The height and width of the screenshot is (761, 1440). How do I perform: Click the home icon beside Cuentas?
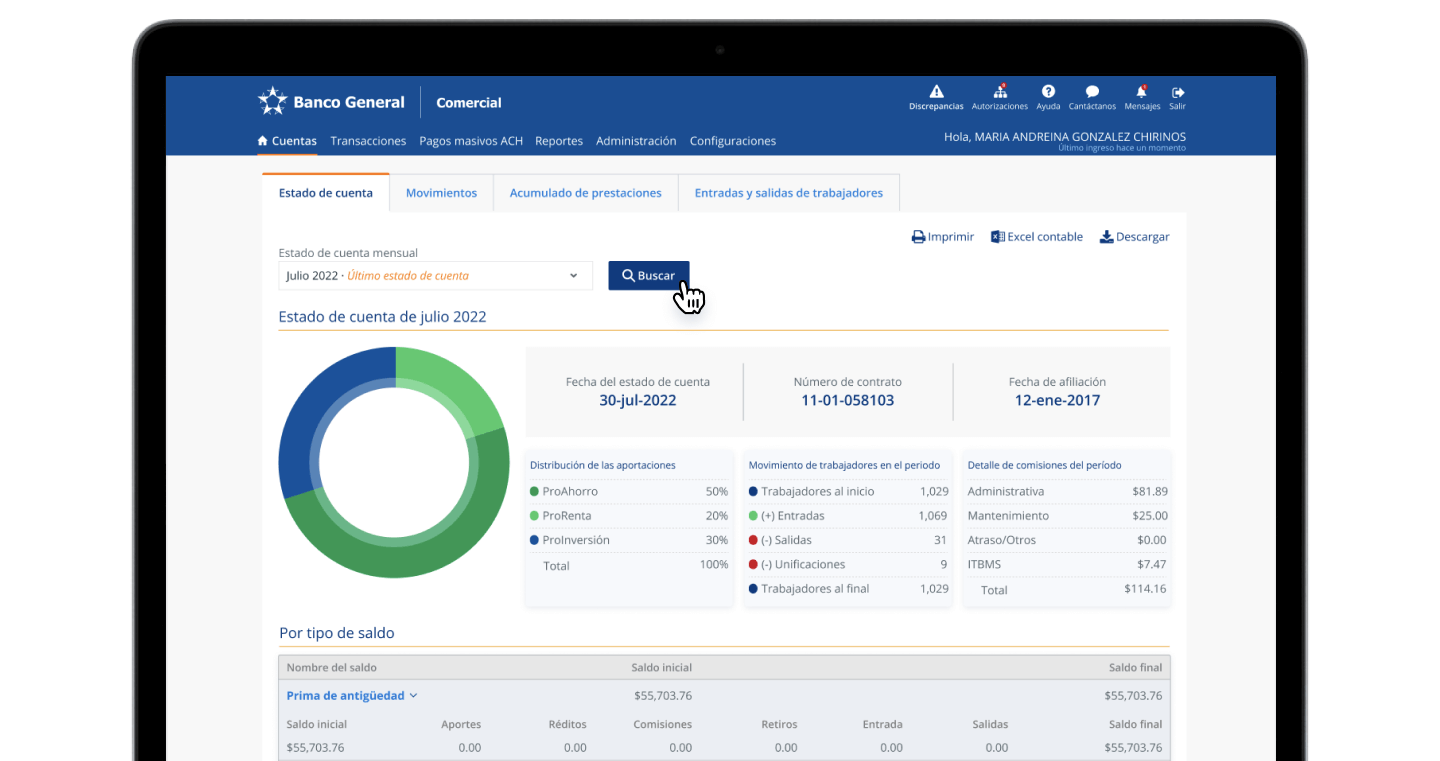click(x=263, y=141)
